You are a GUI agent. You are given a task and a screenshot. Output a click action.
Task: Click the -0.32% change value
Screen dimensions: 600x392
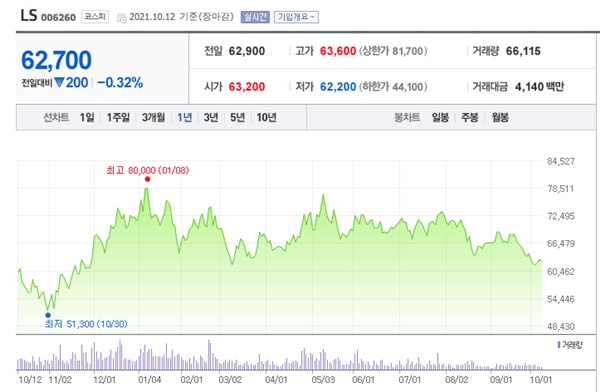[120, 82]
